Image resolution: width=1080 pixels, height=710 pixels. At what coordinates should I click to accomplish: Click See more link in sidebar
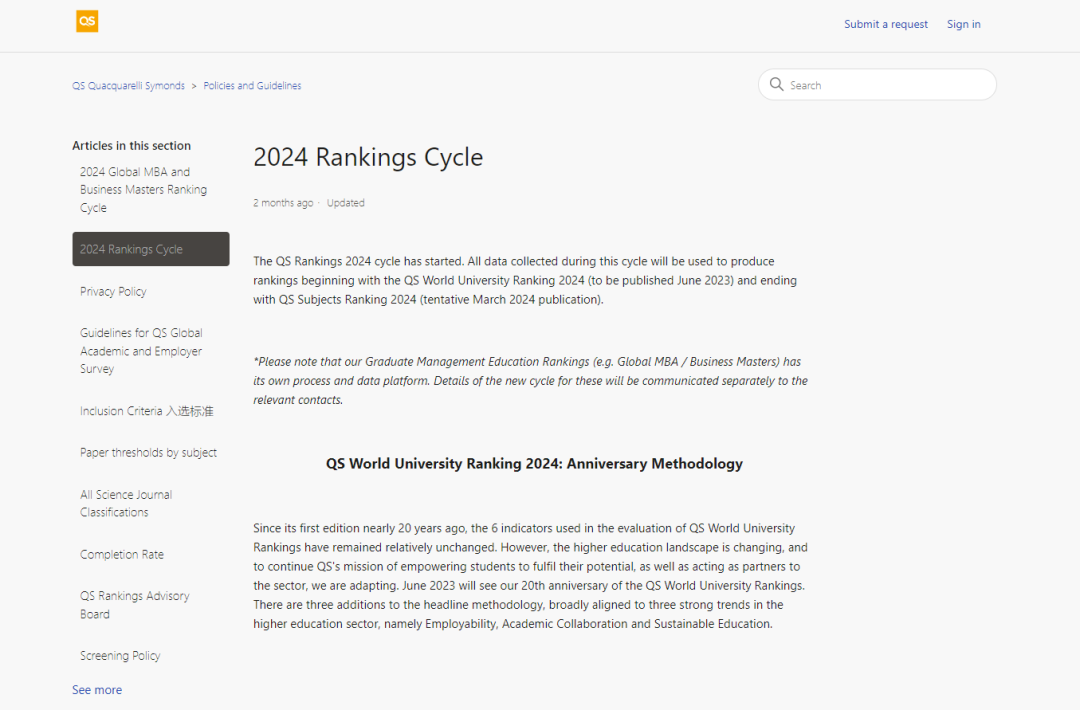[x=97, y=689]
